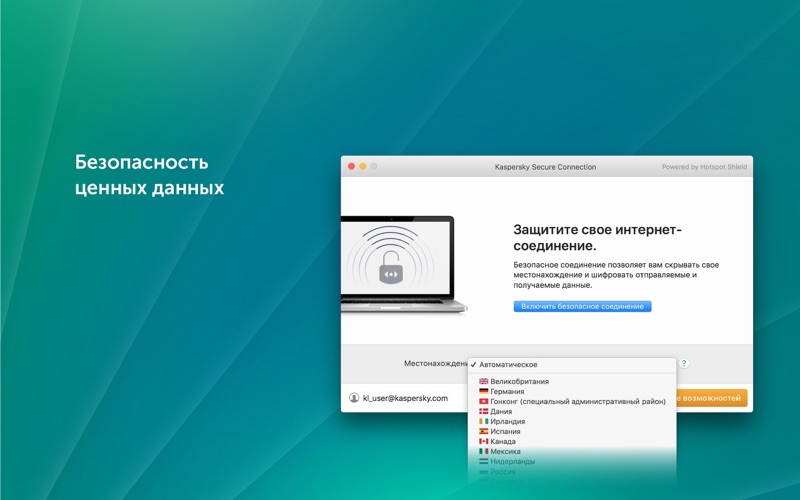This screenshot has width=800, height=500.
Task: Click the Местонахождение label
Action: point(436,363)
